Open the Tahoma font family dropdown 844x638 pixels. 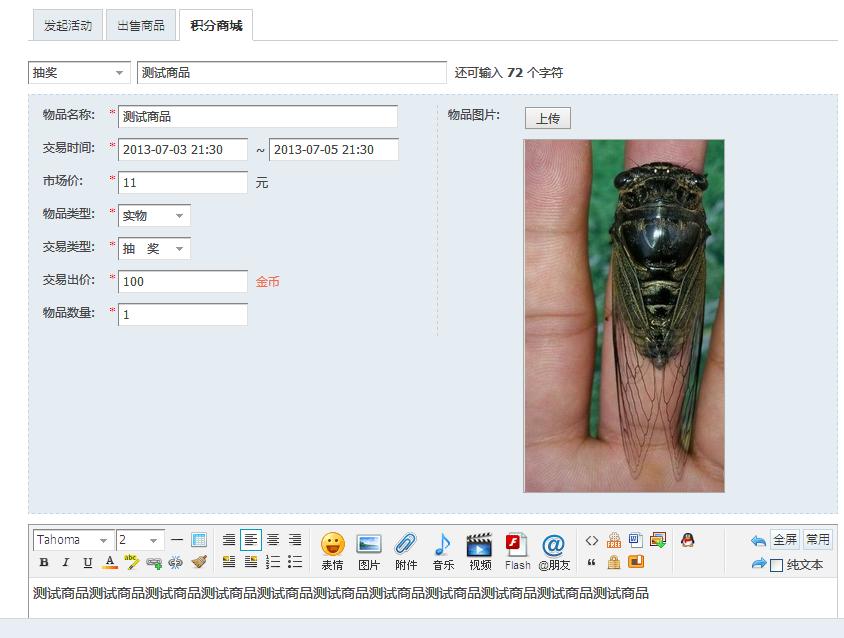point(73,539)
